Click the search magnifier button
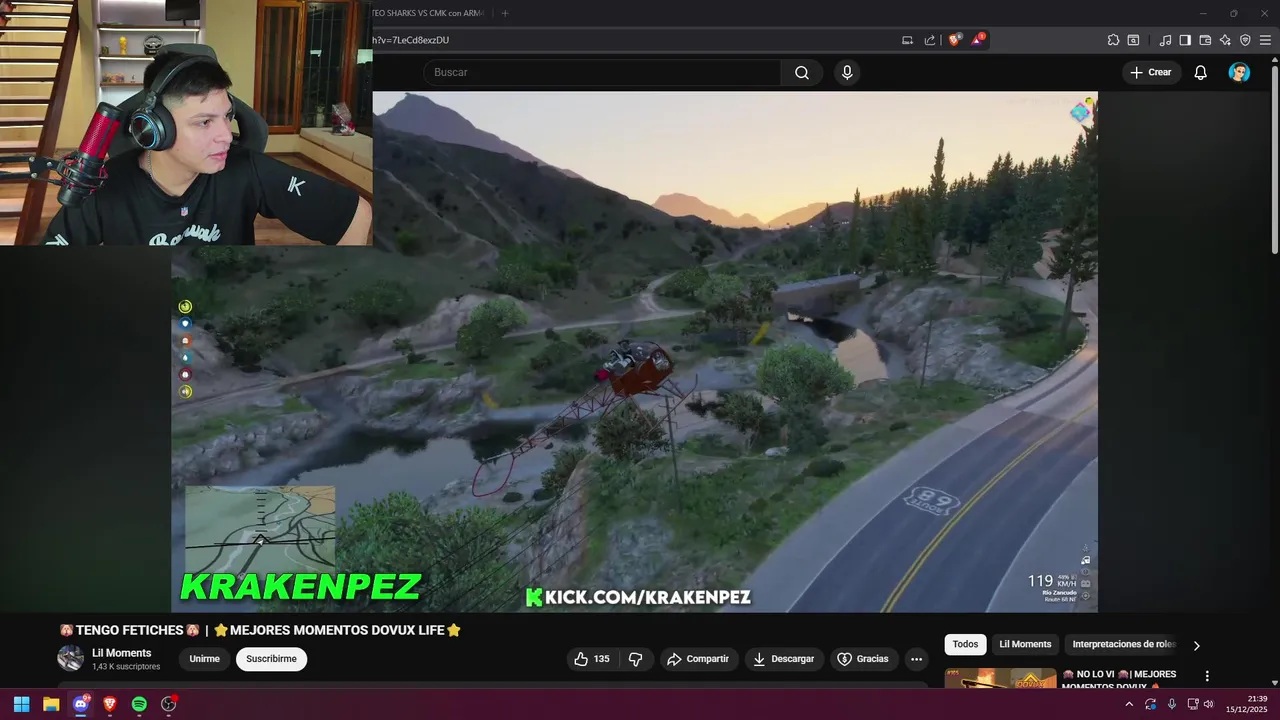1280x720 pixels. (x=802, y=72)
